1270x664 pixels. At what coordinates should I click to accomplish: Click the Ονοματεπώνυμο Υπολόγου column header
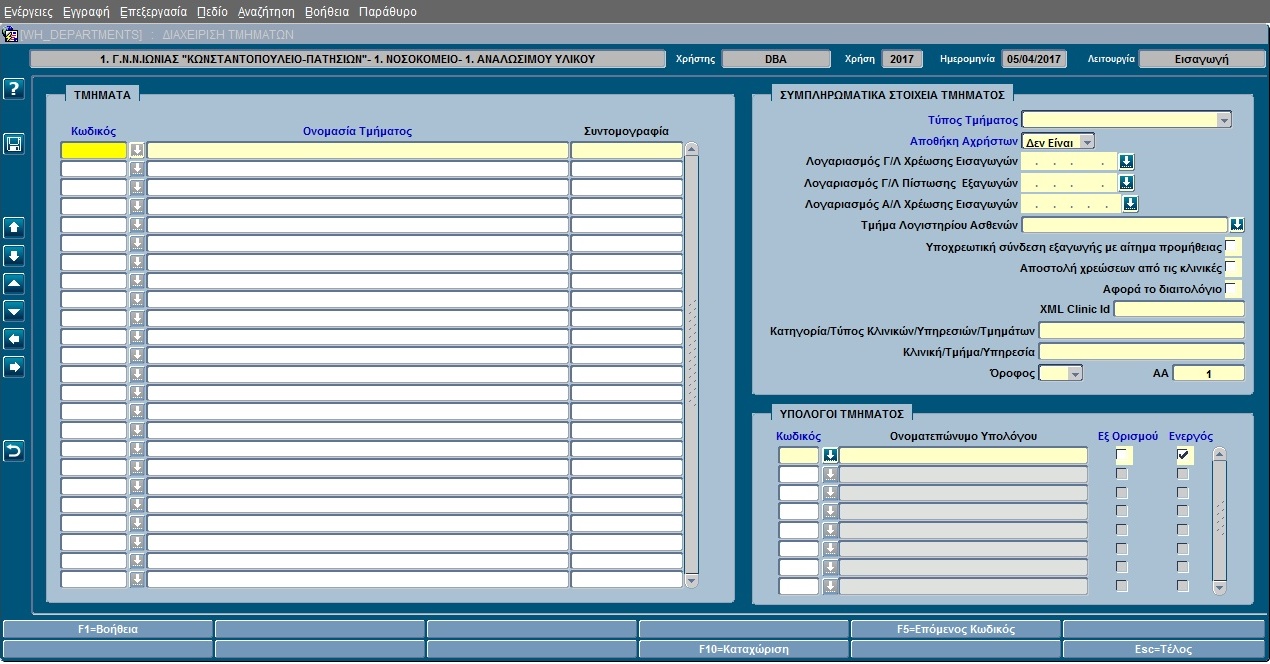[x=963, y=436]
